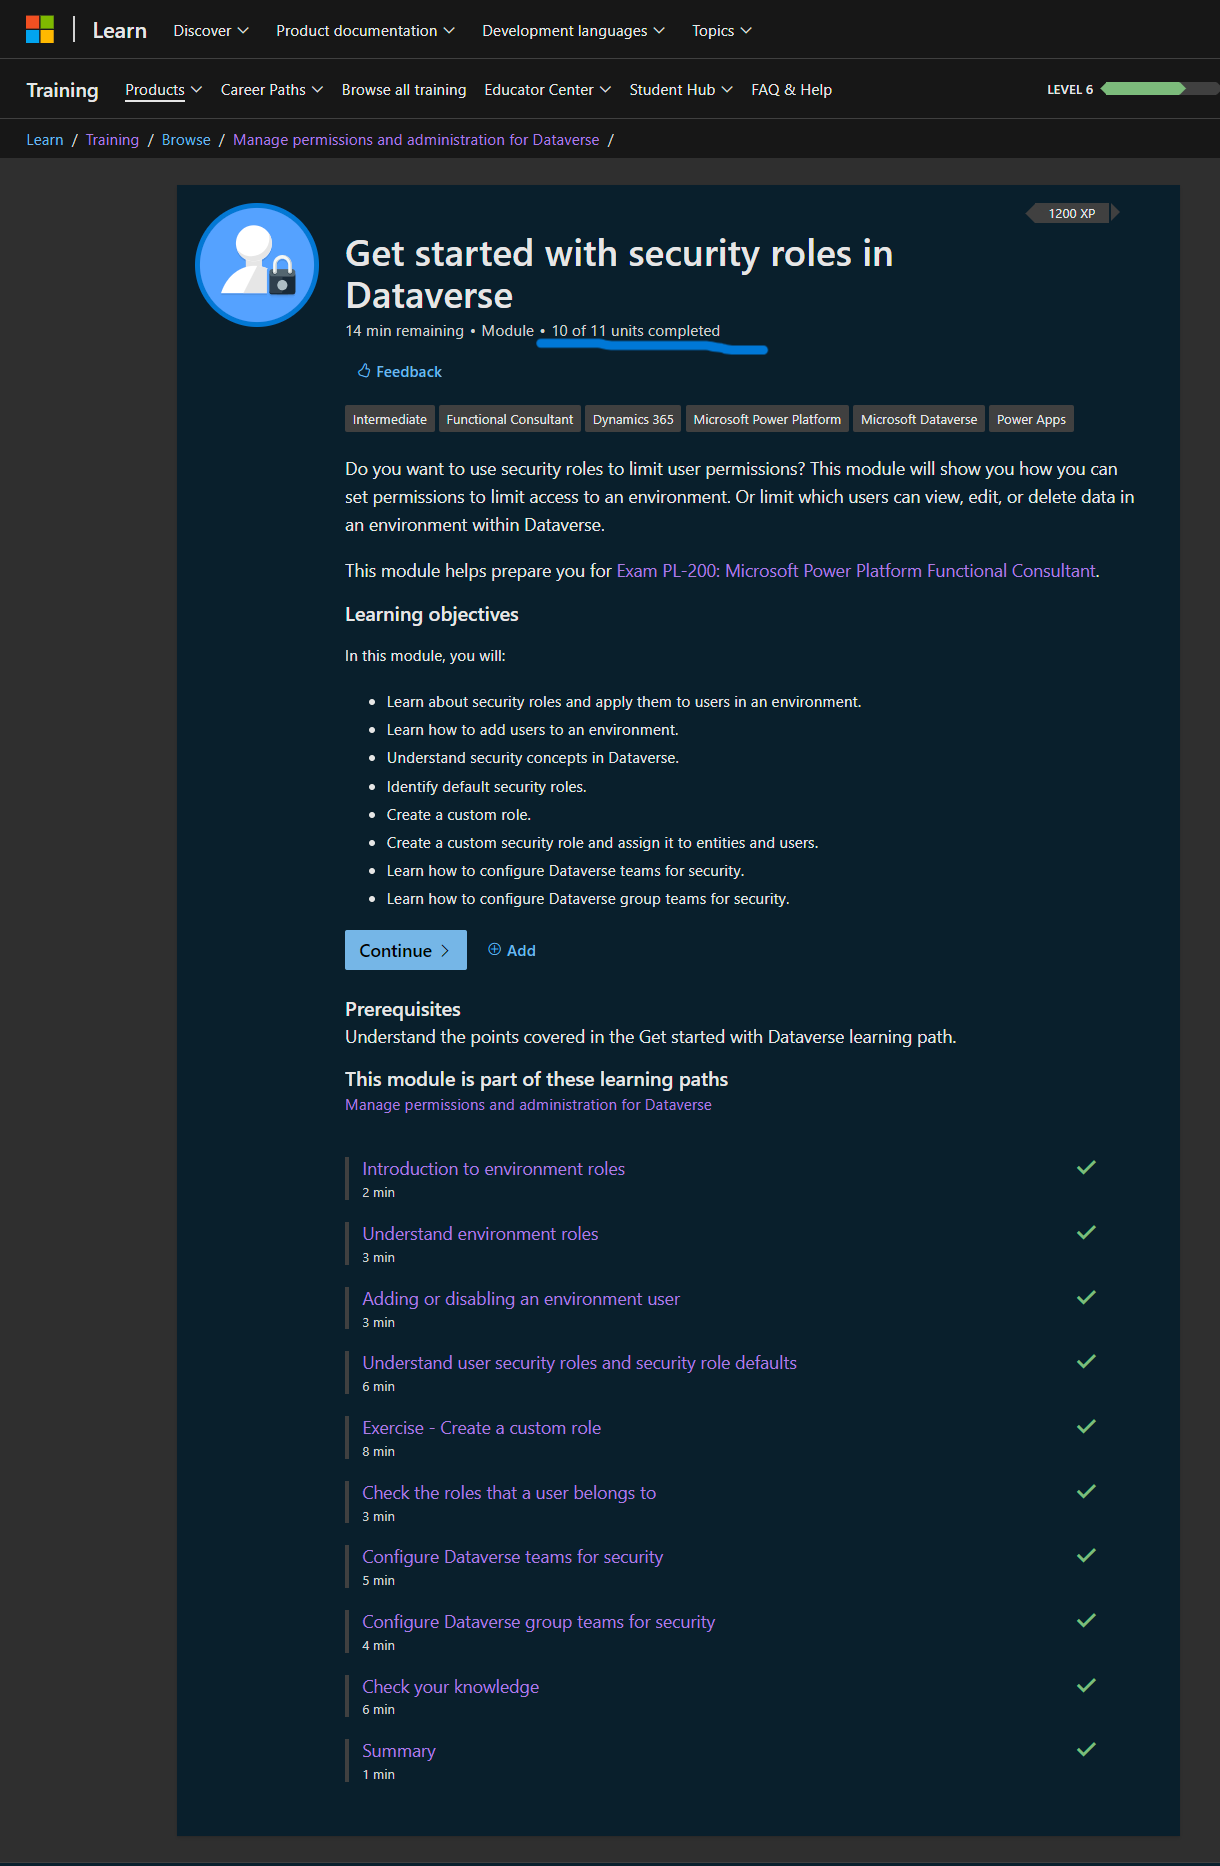This screenshot has height=1866, width=1220.
Task: Click the Training header link
Action: (62, 90)
